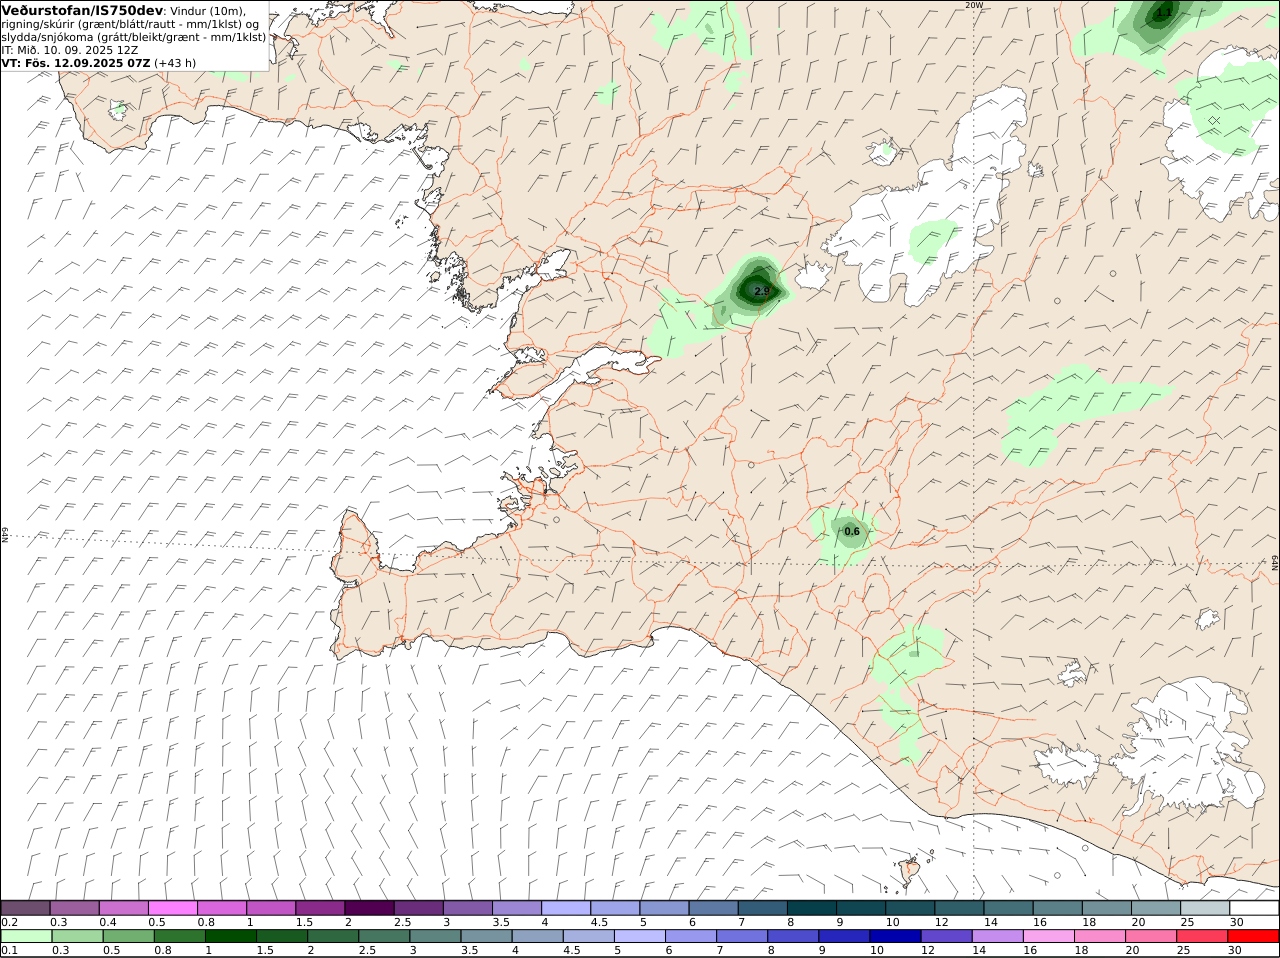This screenshot has height=958, width=1280.
Task: Select the lower legend green swatch between 0.5 and 0.8
Action: tap(128, 936)
